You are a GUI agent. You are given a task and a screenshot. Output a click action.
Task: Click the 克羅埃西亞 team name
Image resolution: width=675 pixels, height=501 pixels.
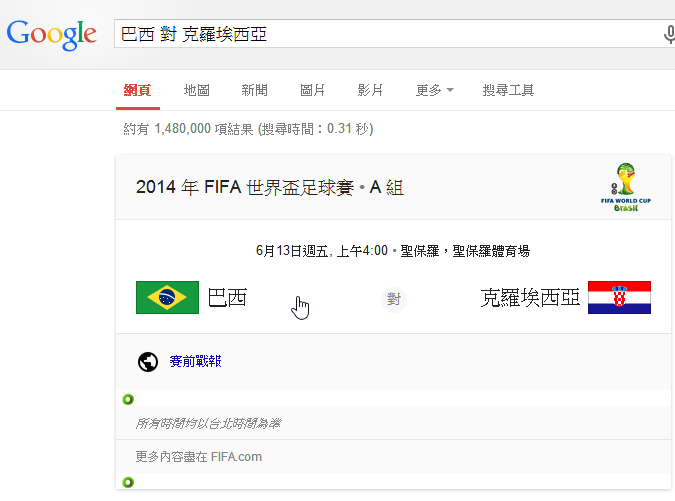click(530, 298)
